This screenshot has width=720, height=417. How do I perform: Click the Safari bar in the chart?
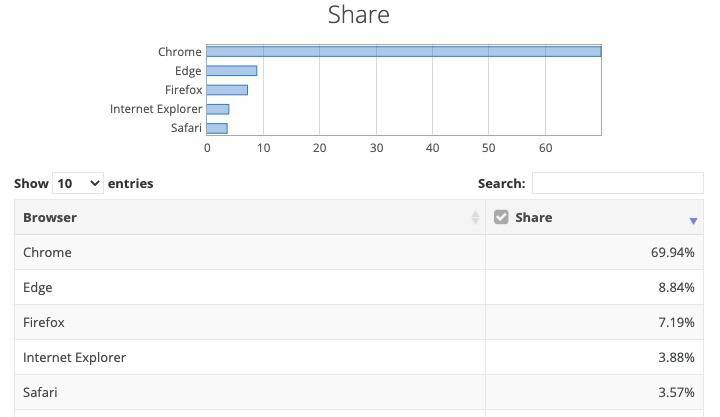click(x=217, y=128)
